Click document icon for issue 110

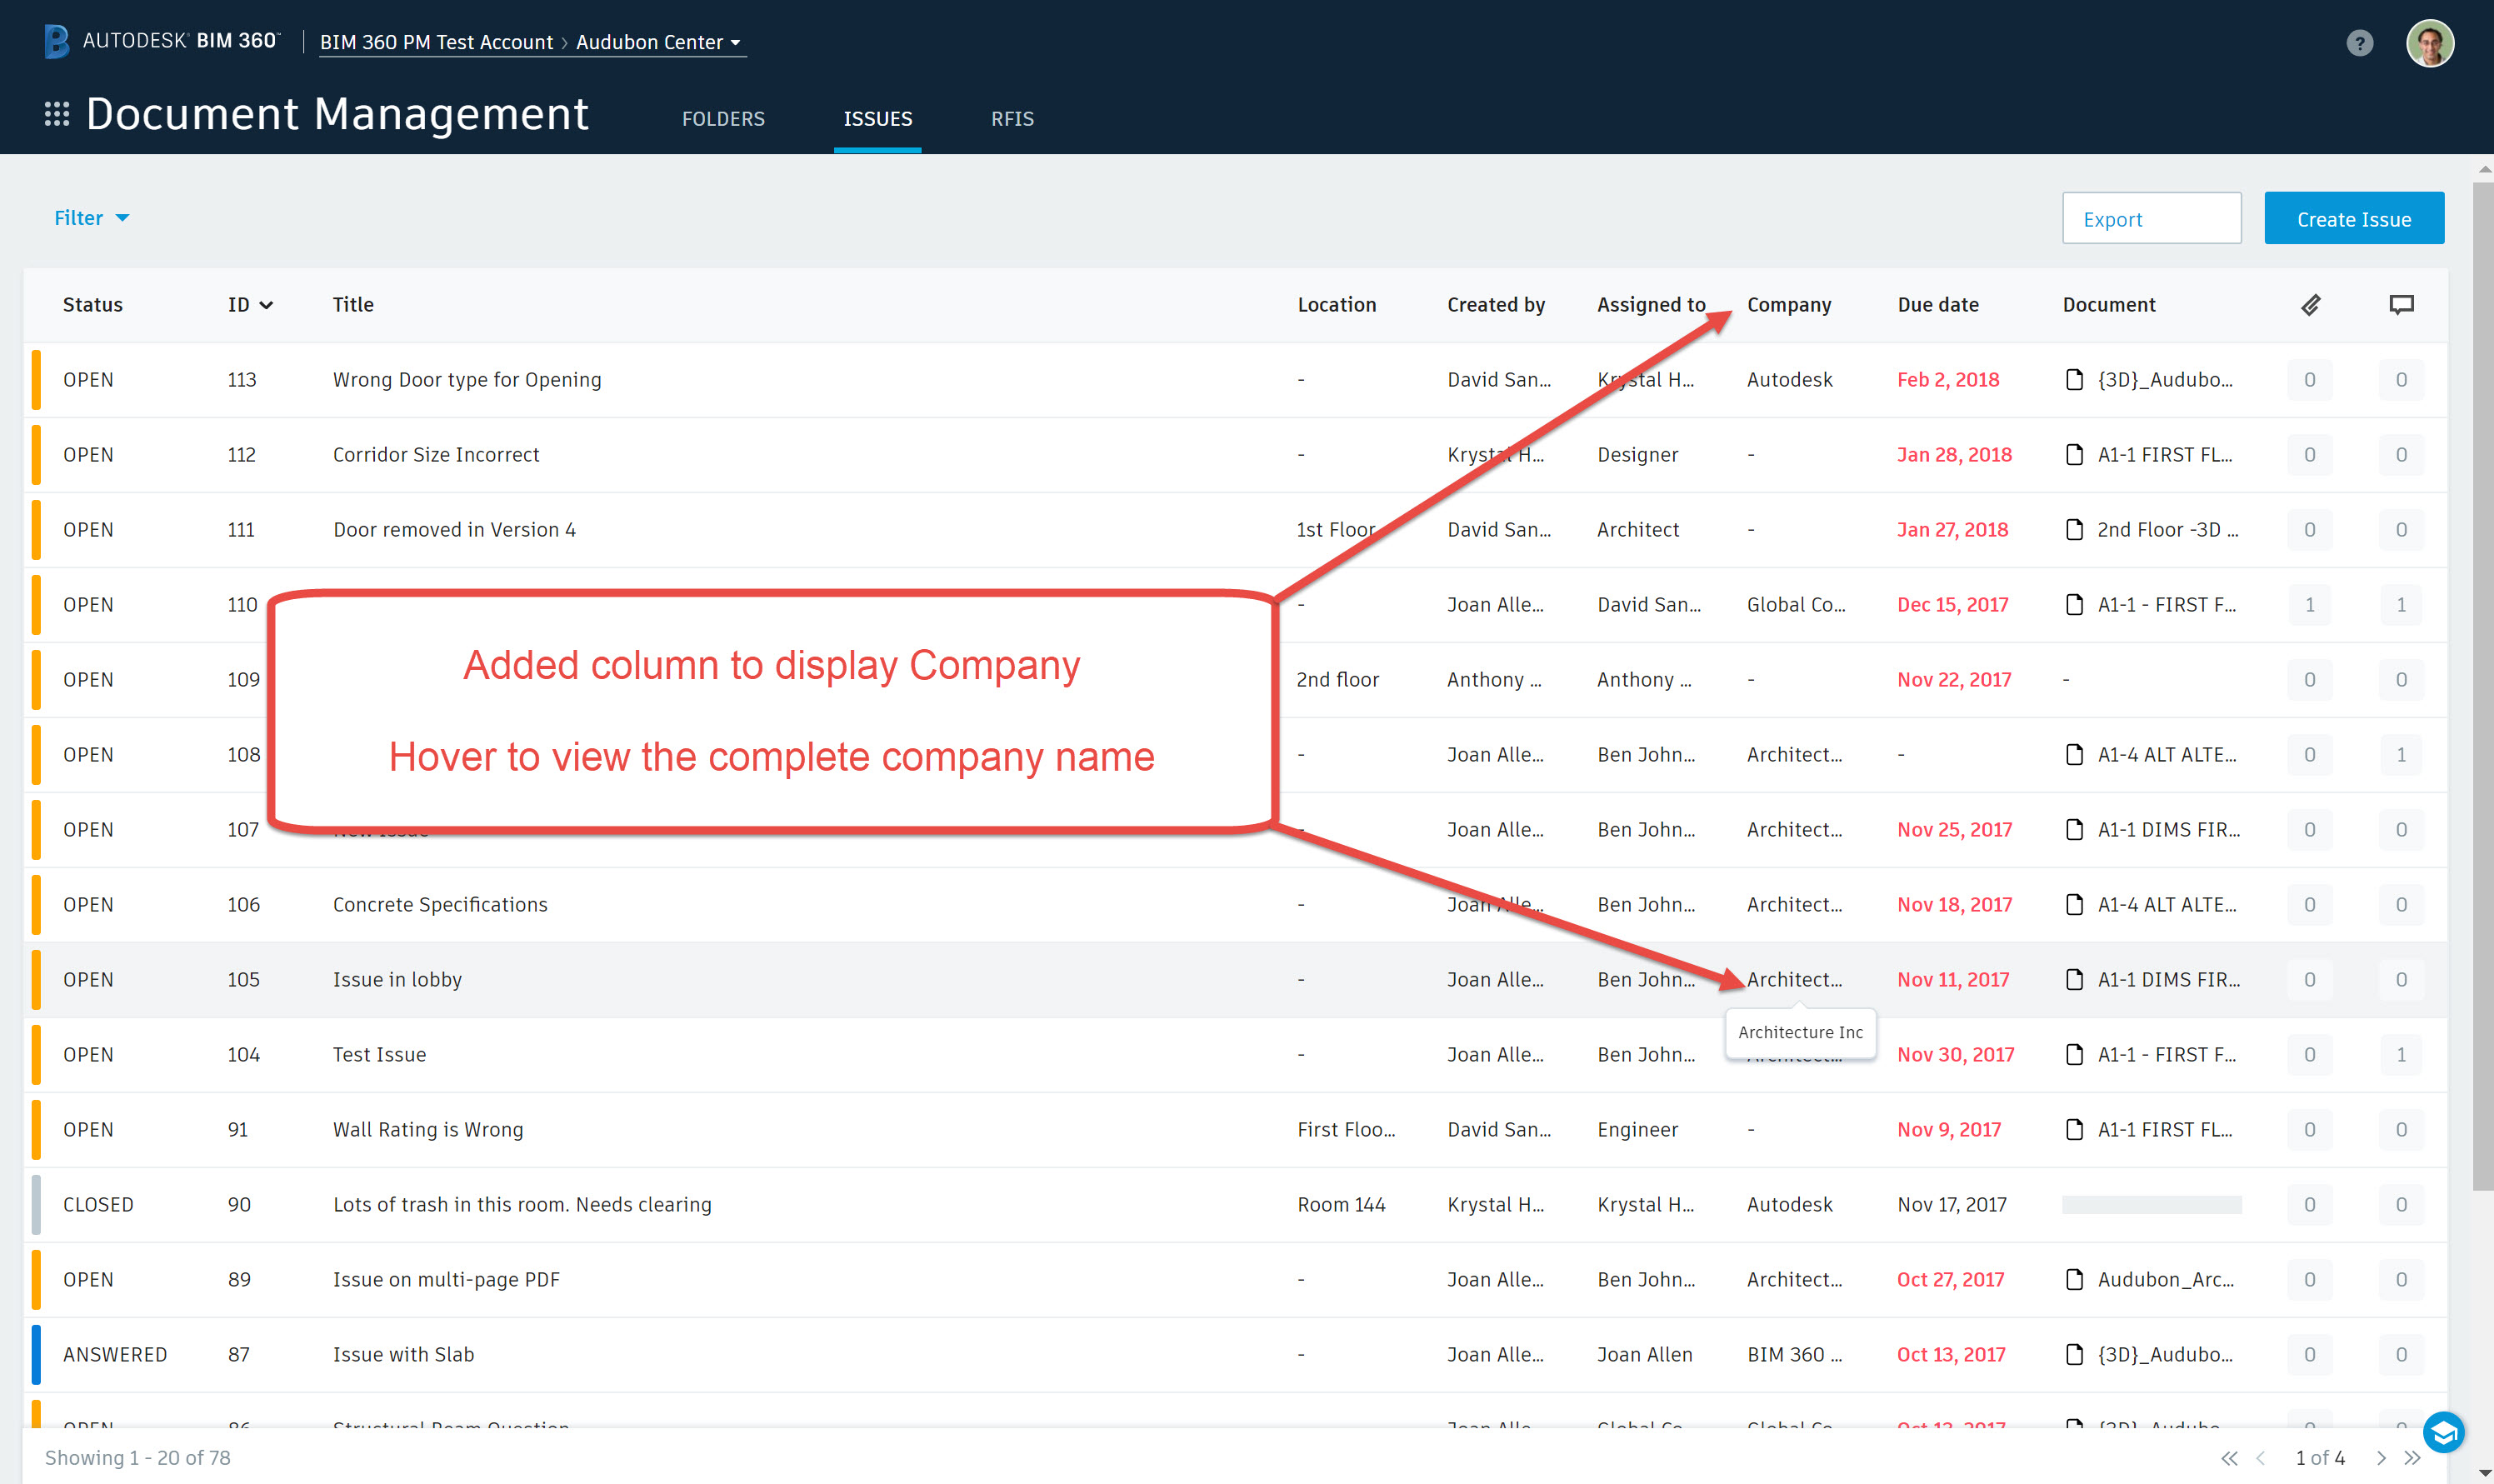(2074, 605)
